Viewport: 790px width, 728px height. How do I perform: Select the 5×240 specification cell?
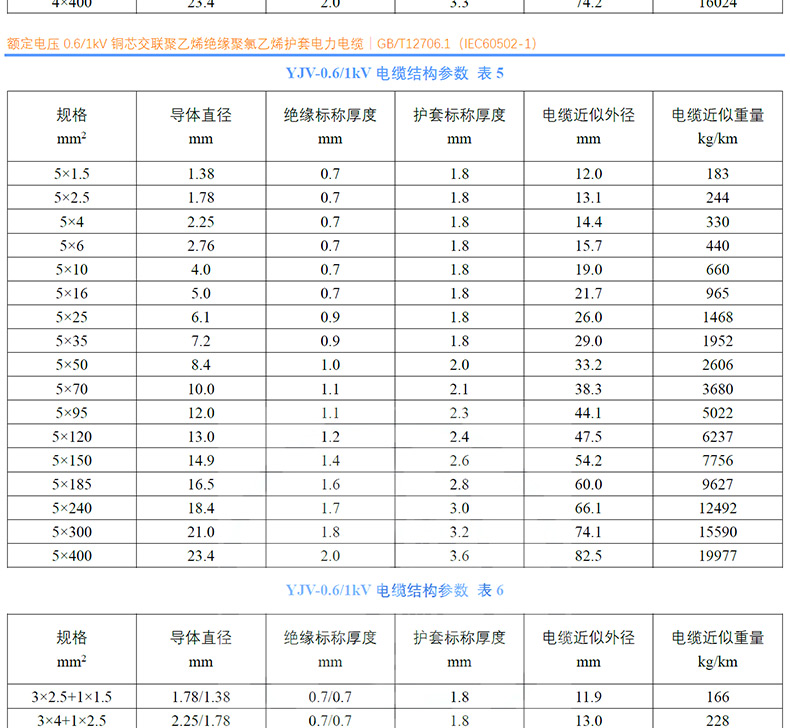72,508
